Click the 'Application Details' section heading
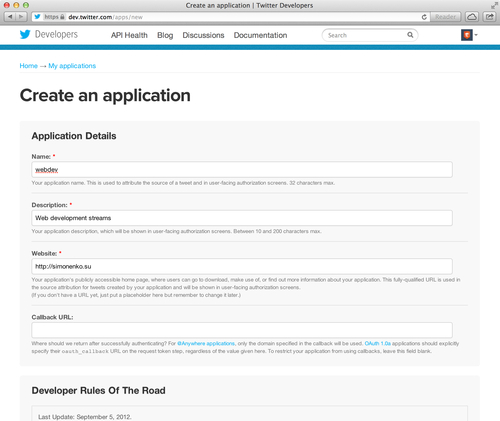Screen dimensions: 500x421 tap(74, 136)
